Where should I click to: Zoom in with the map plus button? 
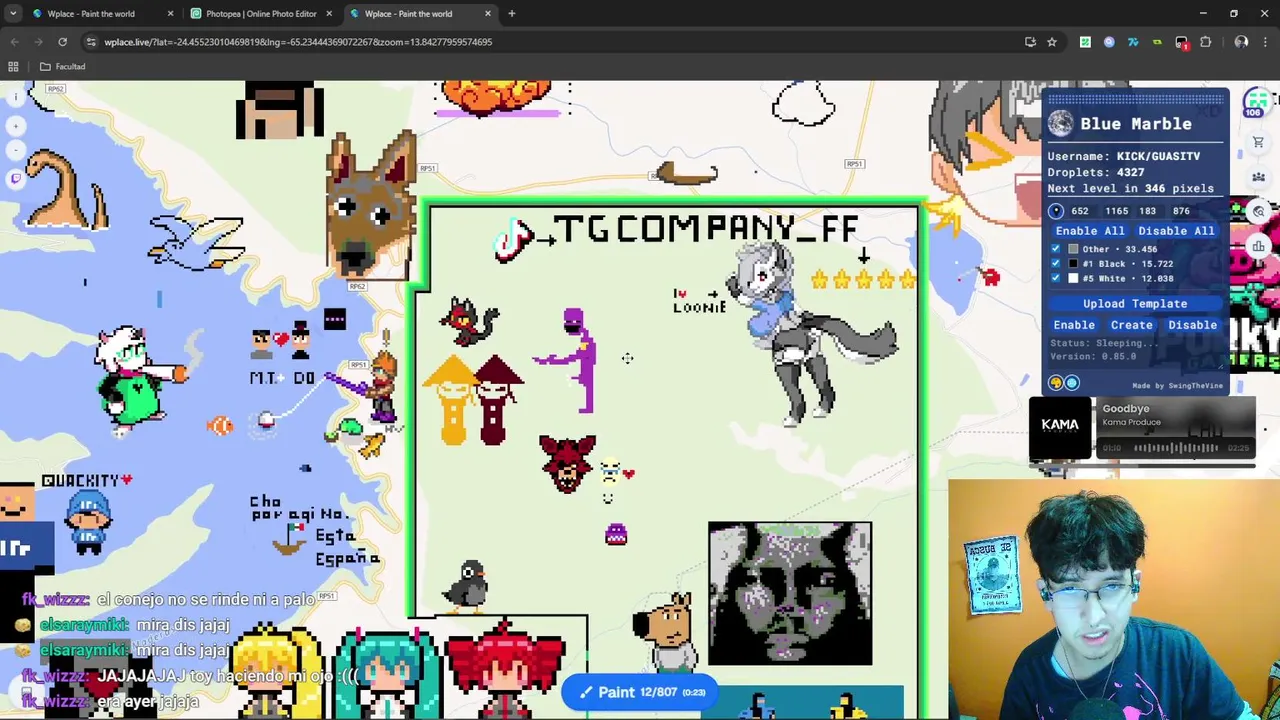tap(15, 126)
